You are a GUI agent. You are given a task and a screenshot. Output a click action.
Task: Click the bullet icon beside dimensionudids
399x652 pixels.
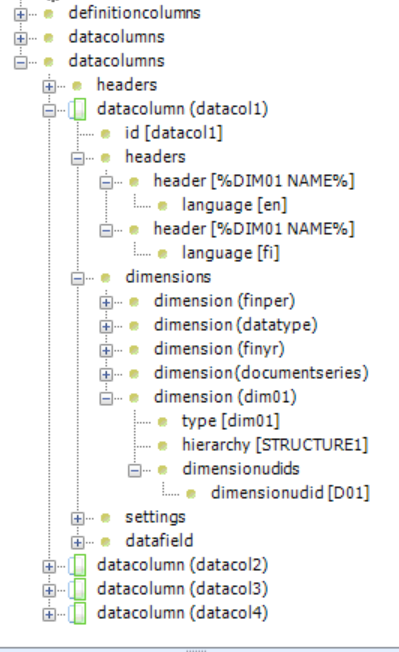(x=163, y=470)
